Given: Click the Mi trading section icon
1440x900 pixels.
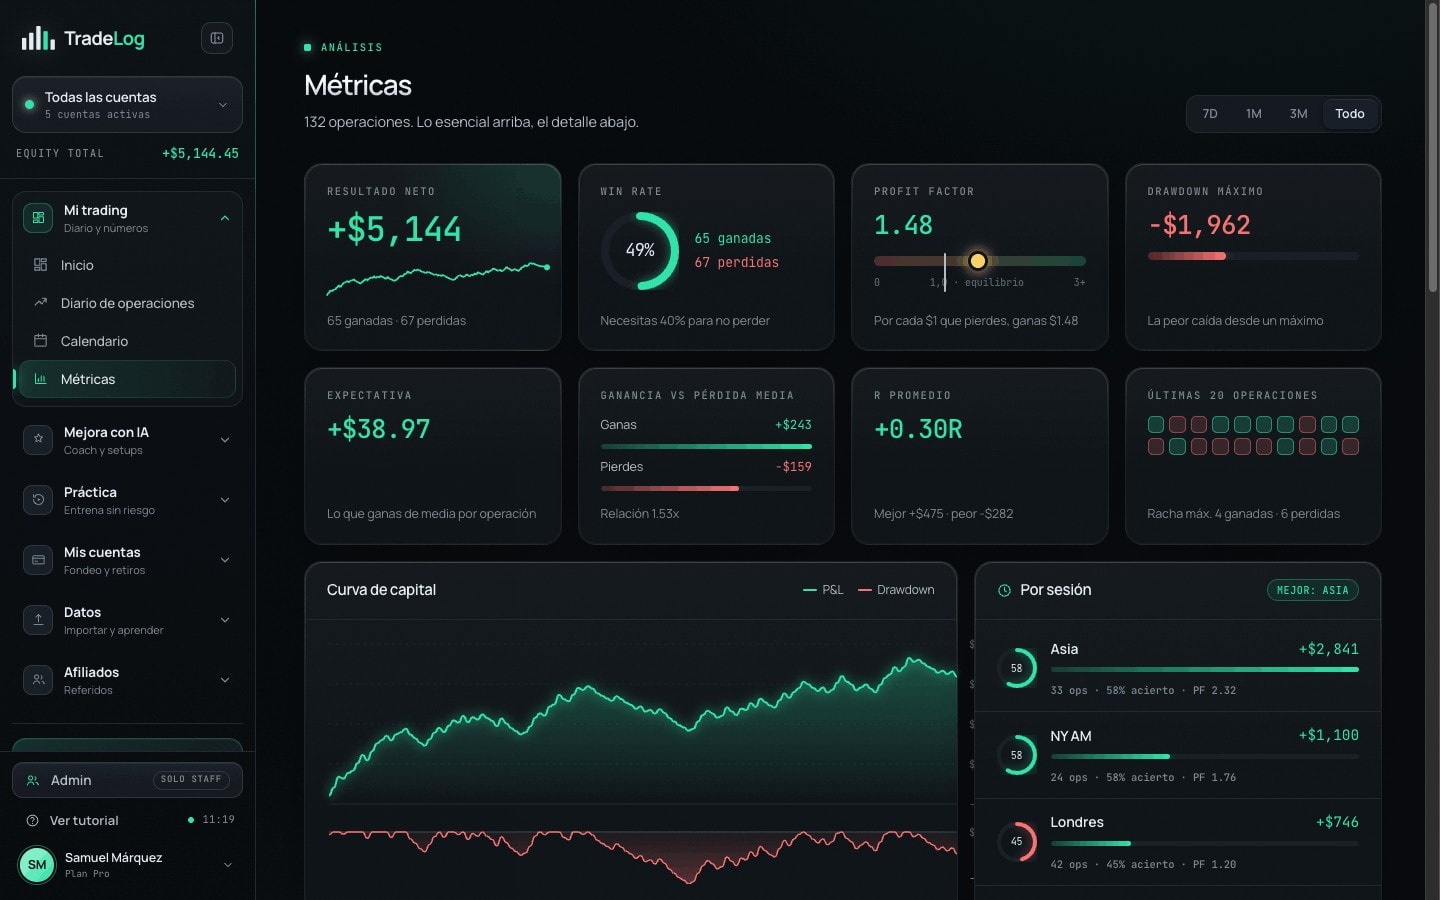Looking at the screenshot, I should click(x=38, y=218).
